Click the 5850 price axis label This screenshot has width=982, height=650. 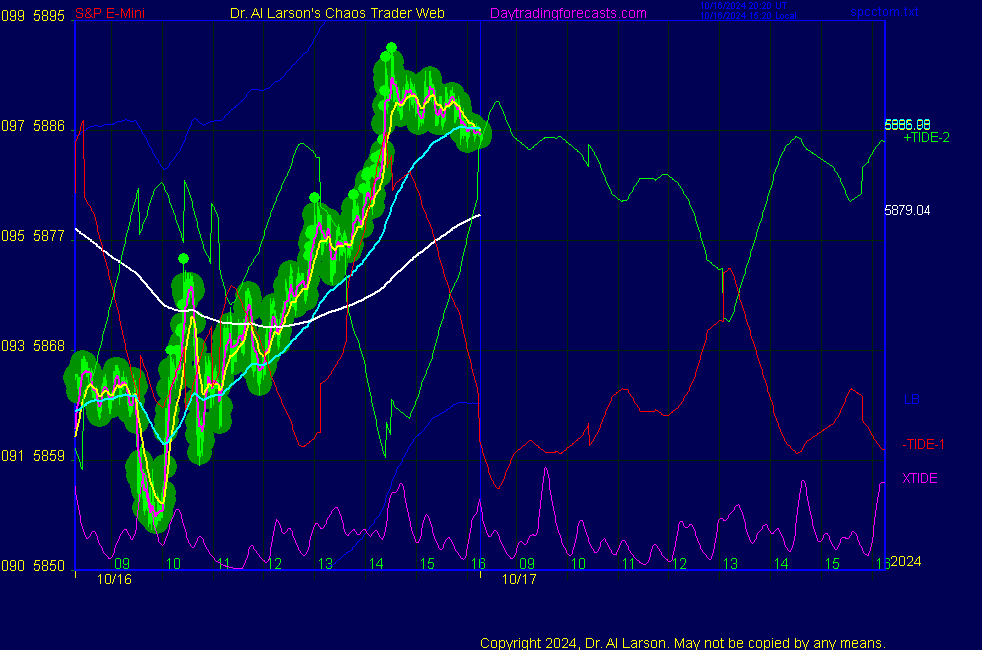click(49, 565)
